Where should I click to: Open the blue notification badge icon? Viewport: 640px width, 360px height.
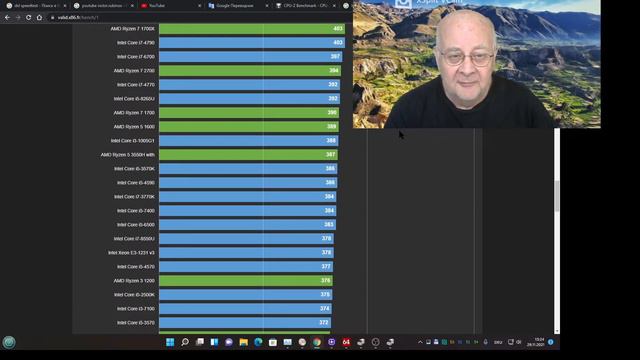click(551, 342)
